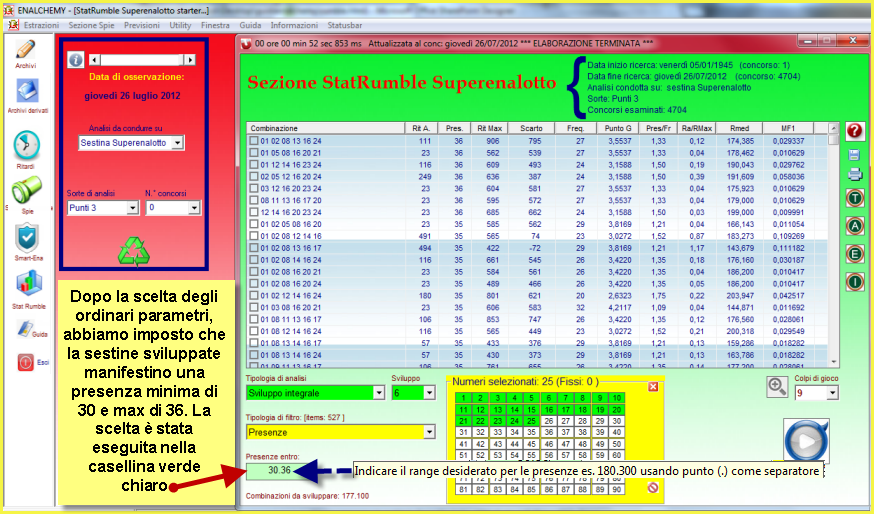Open the Tipologia di filtro Presenze dropdown
The image size is (874, 514).
[429, 432]
